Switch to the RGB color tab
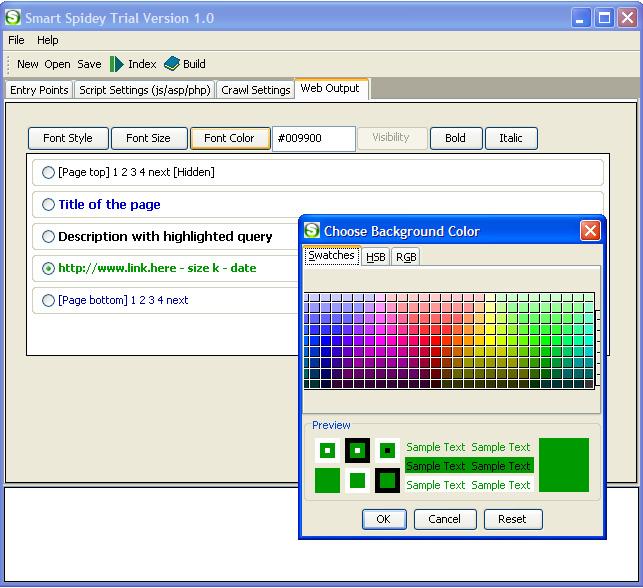 click(x=406, y=257)
